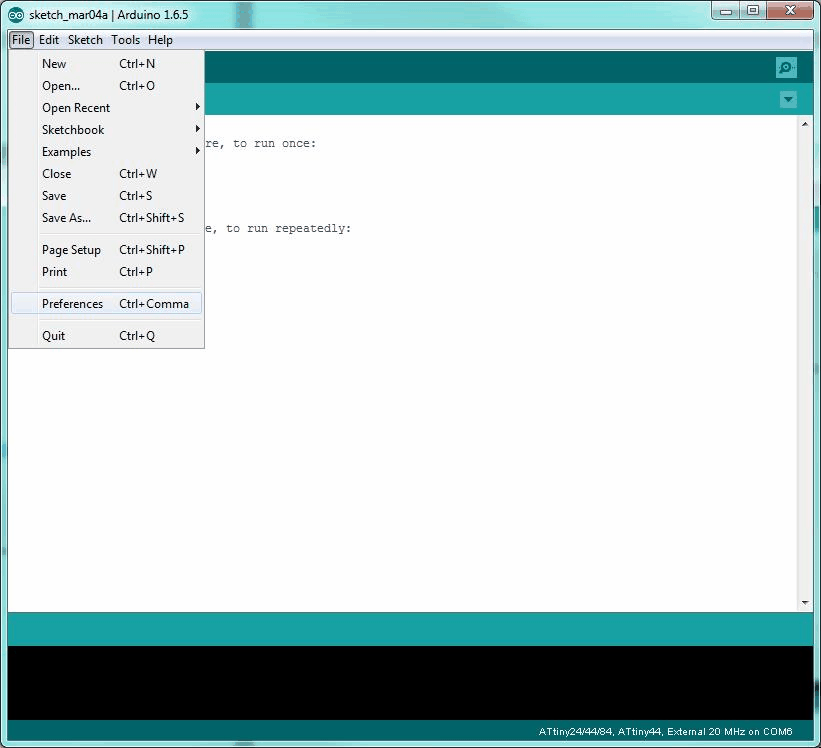The height and width of the screenshot is (748, 821).
Task: Open Preferences from the File menu
Action: coord(106,304)
